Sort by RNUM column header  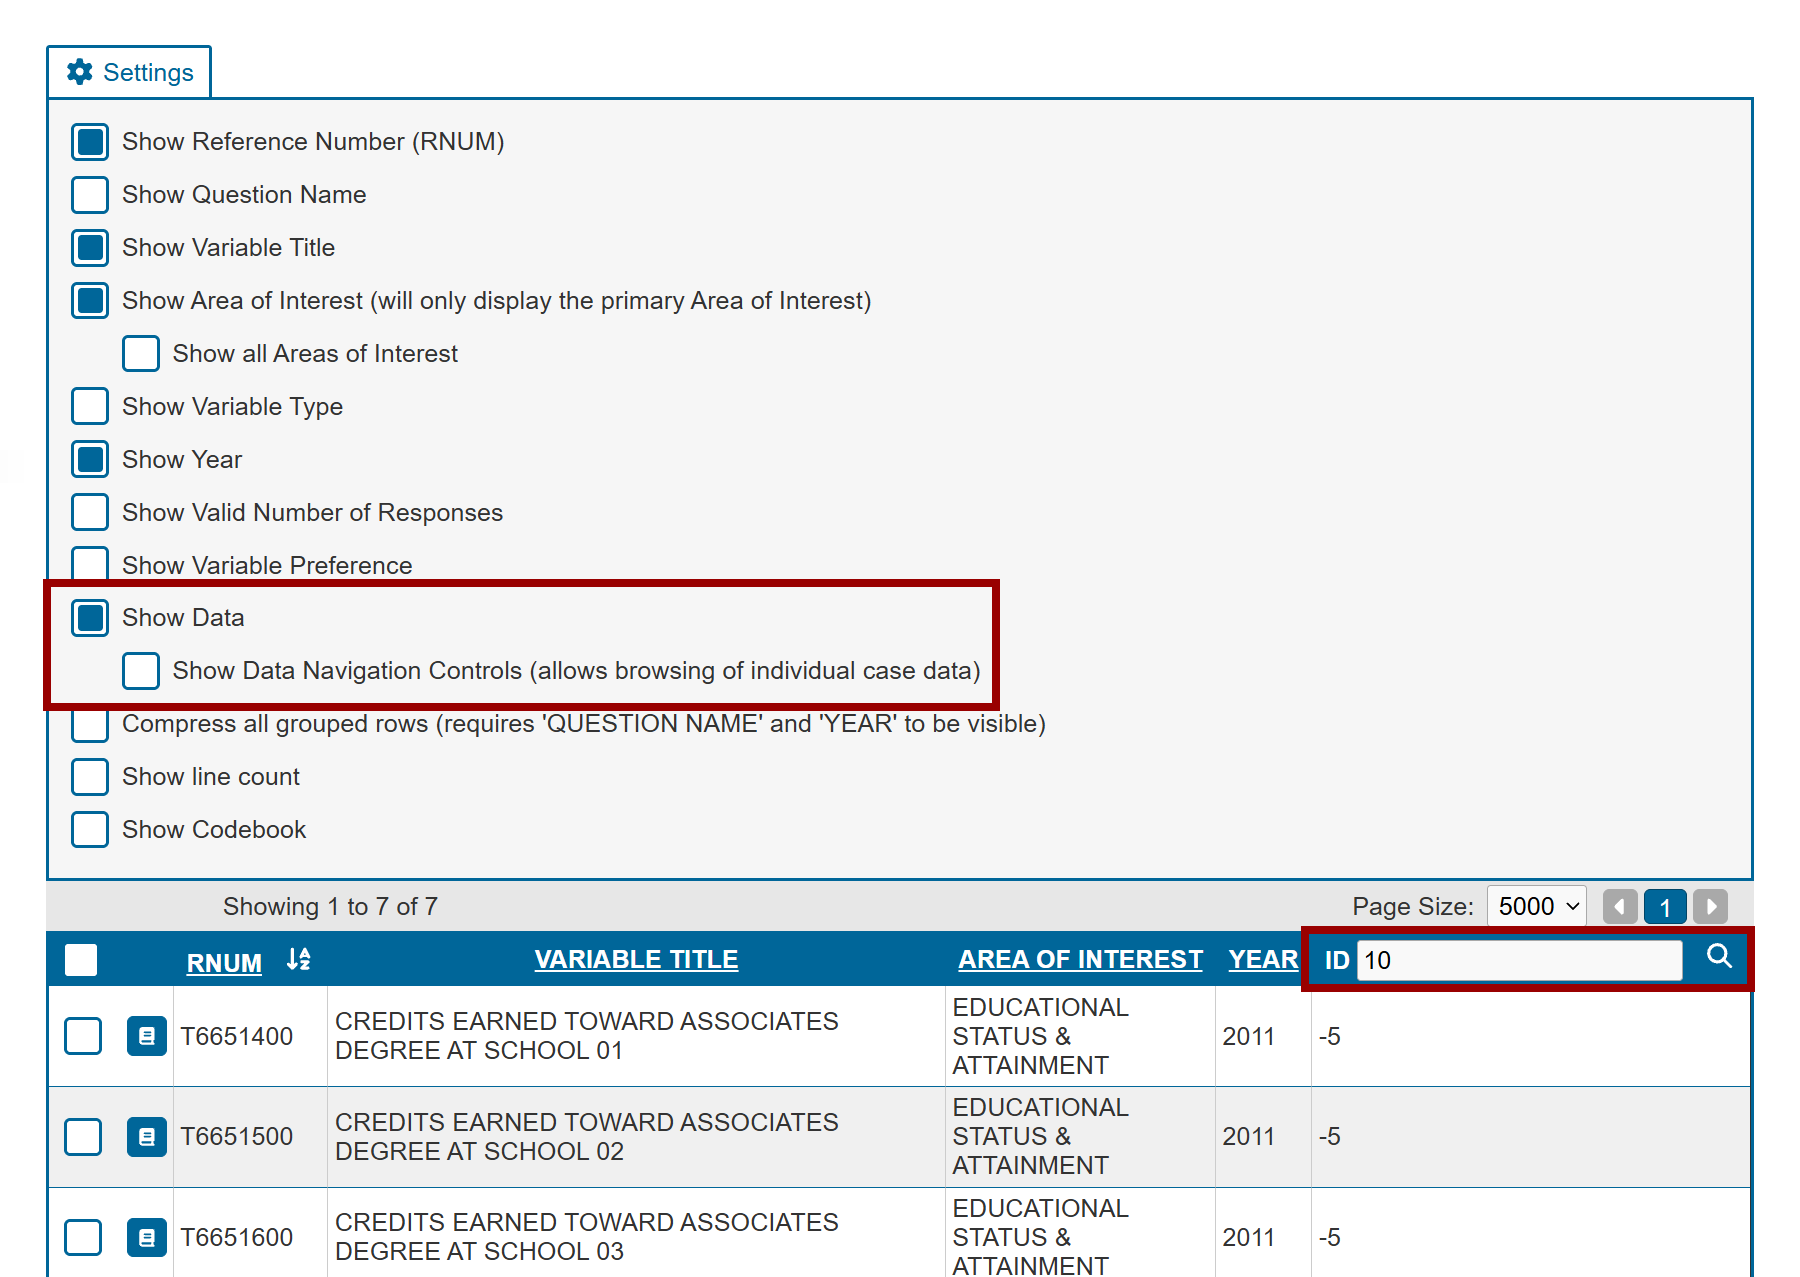(224, 963)
